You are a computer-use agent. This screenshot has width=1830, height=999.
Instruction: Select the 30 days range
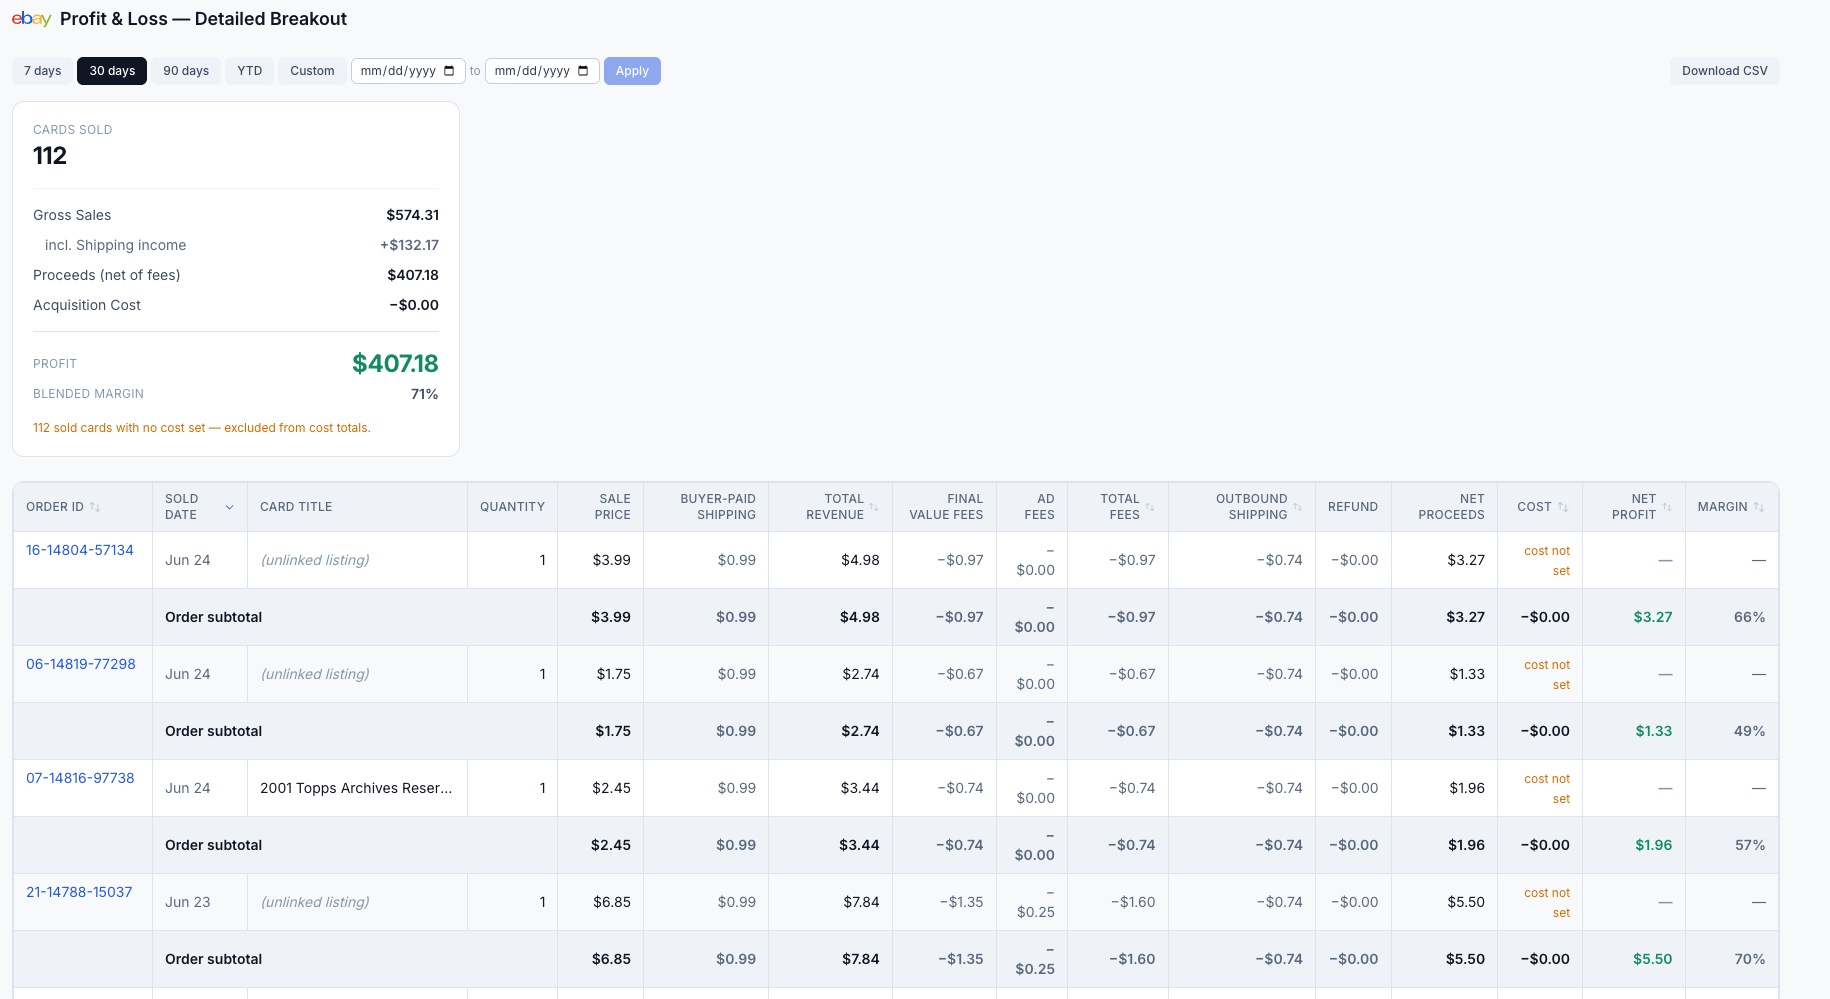click(112, 71)
